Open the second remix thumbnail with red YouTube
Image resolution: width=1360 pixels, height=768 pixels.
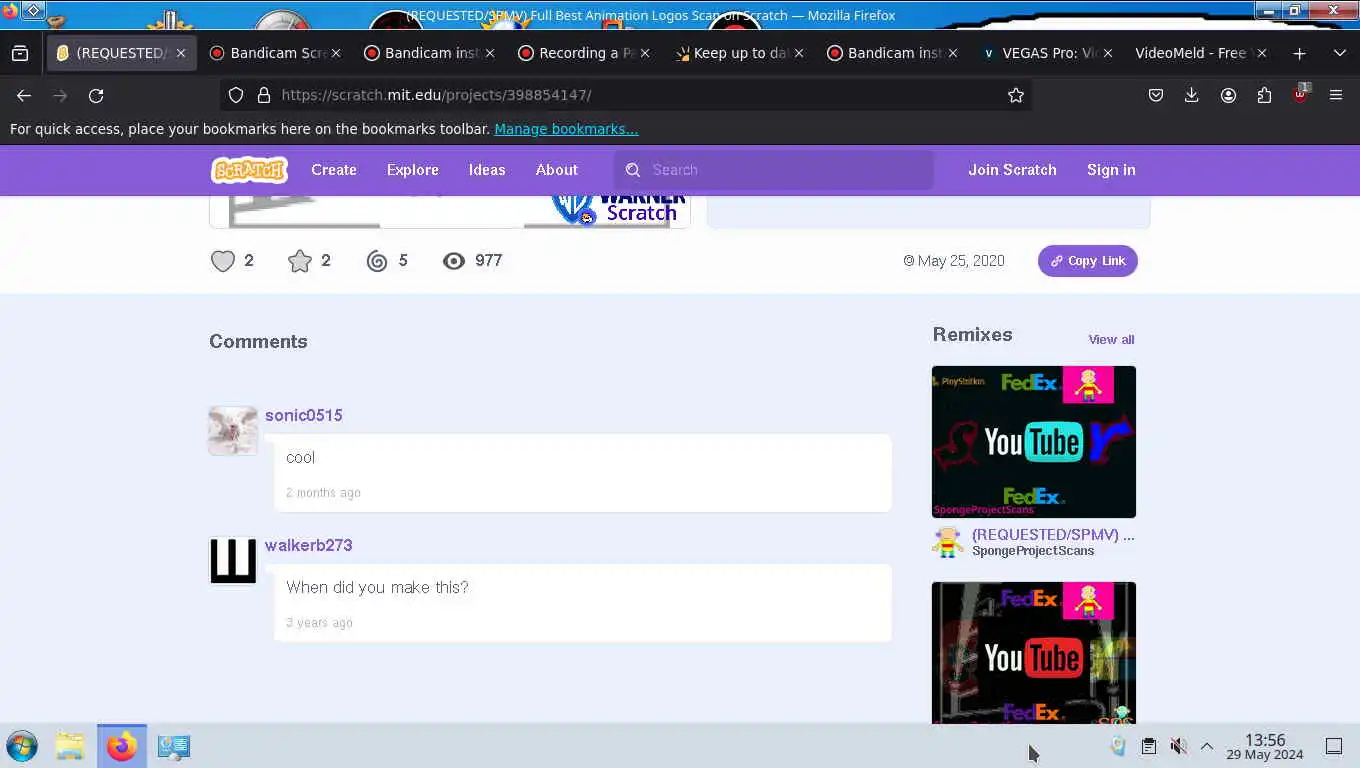pos(1034,653)
